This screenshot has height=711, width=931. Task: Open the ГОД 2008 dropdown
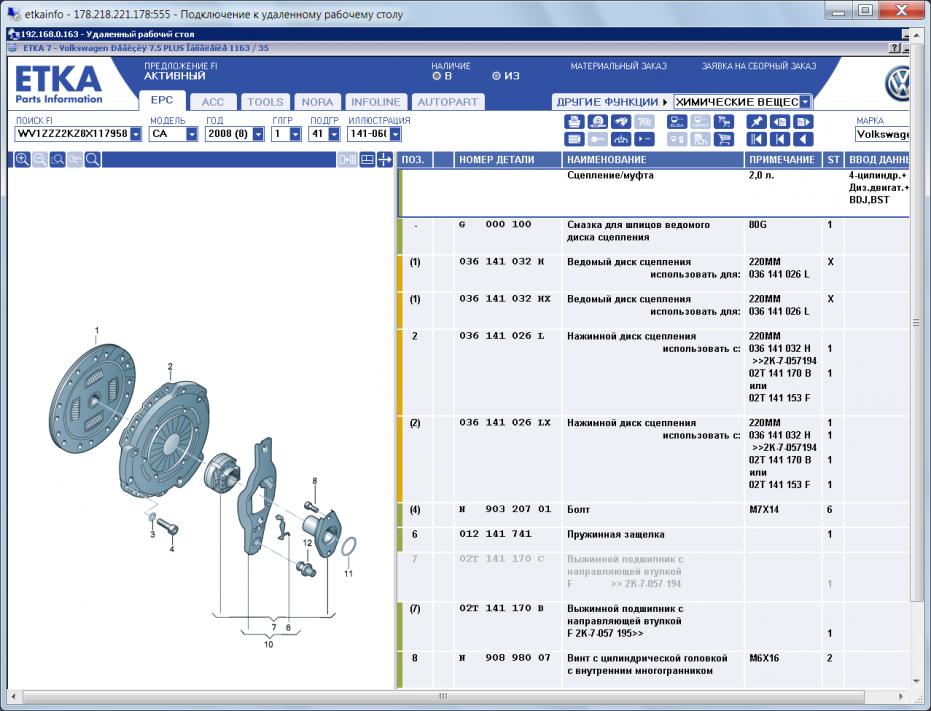[258, 134]
